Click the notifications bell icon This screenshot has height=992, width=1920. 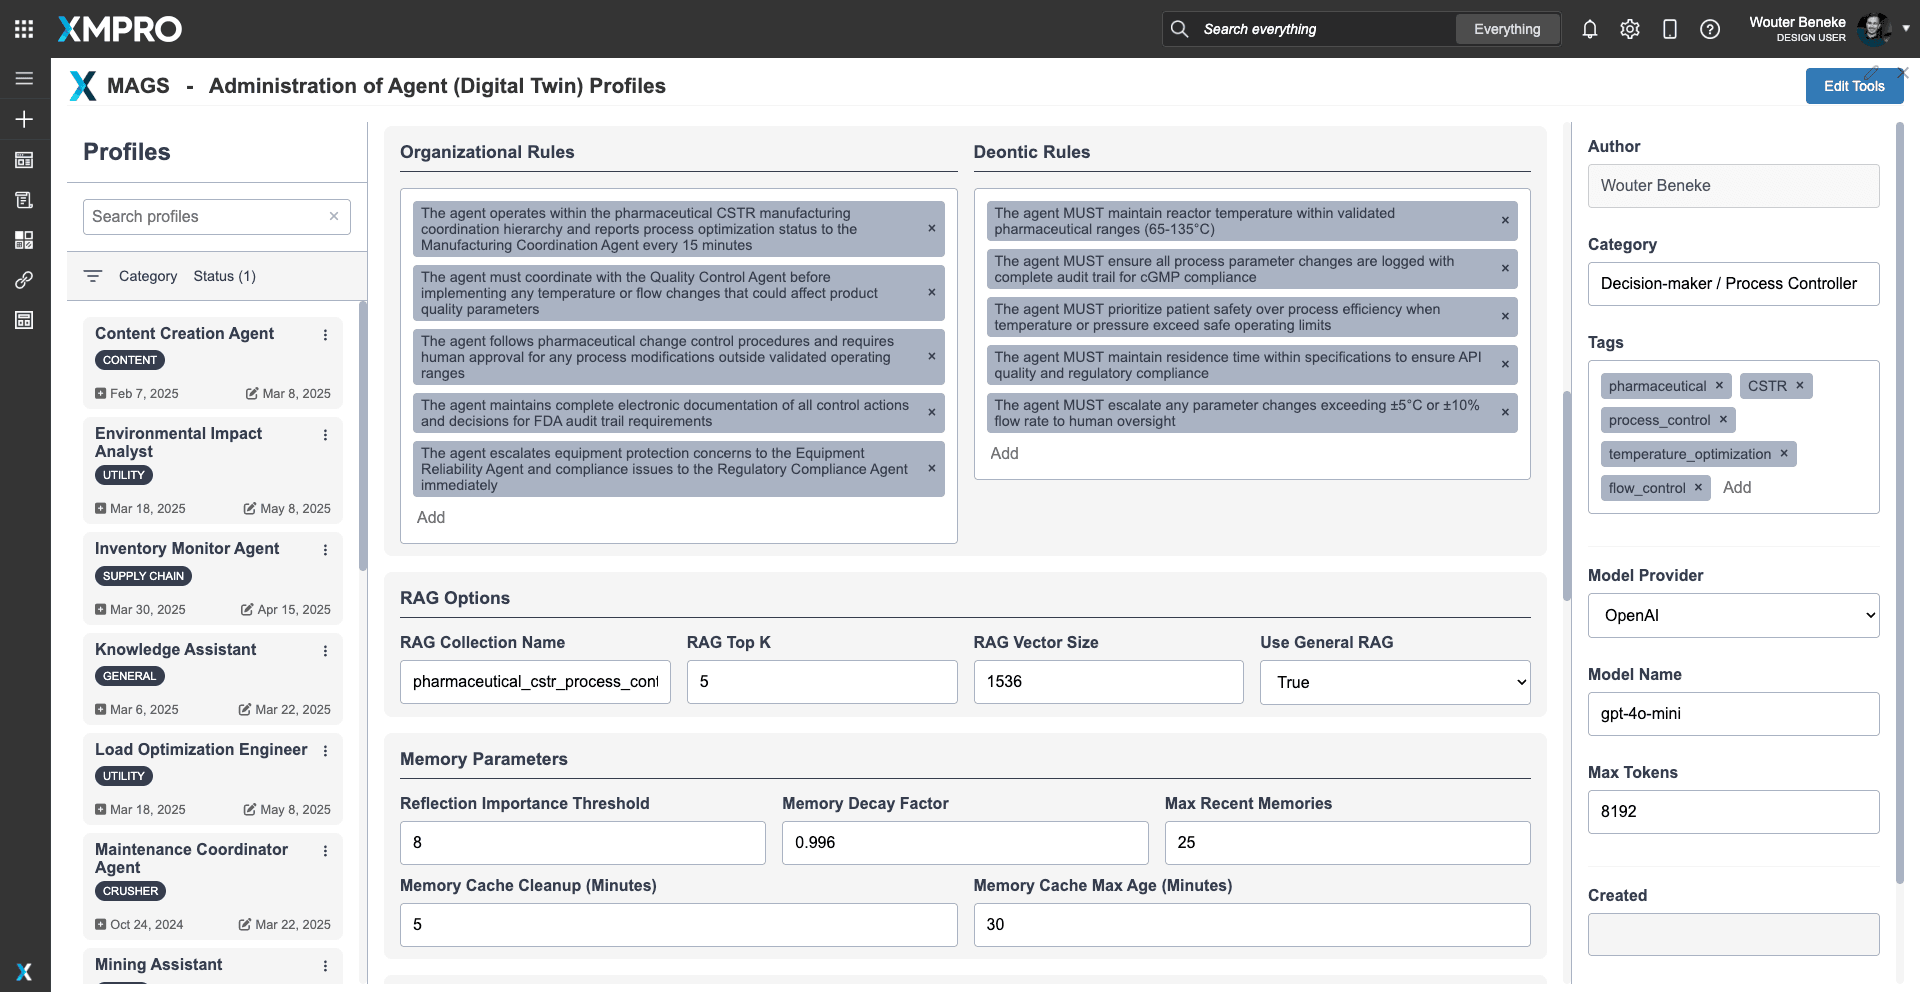(x=1590, y=29)
